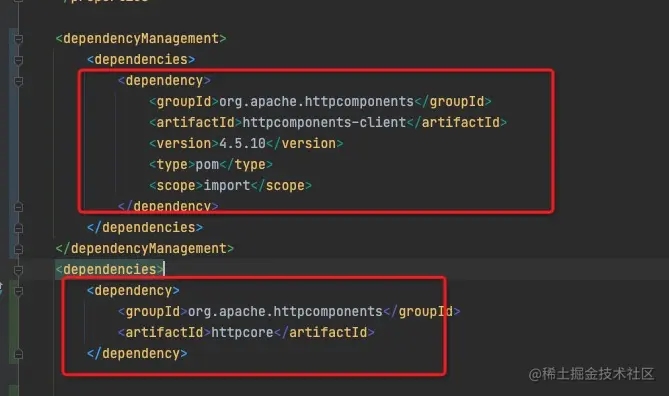The width and height of the screenshot is (669, 396).
Task: Collapse fold marker beside <dependency> of httpcomponents-client
Action: 18,81
